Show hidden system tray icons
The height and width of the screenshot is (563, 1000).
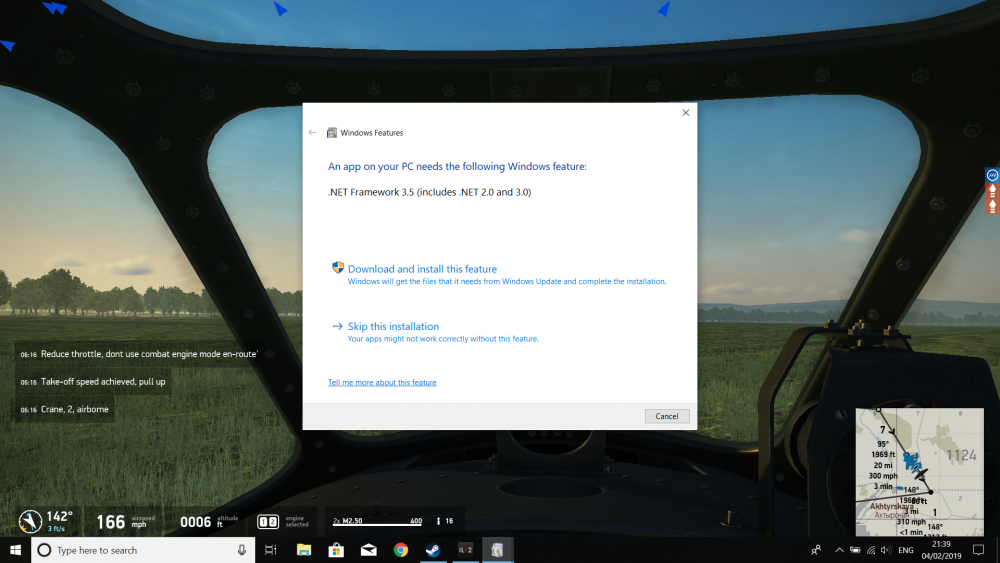[x=839, y=550]
